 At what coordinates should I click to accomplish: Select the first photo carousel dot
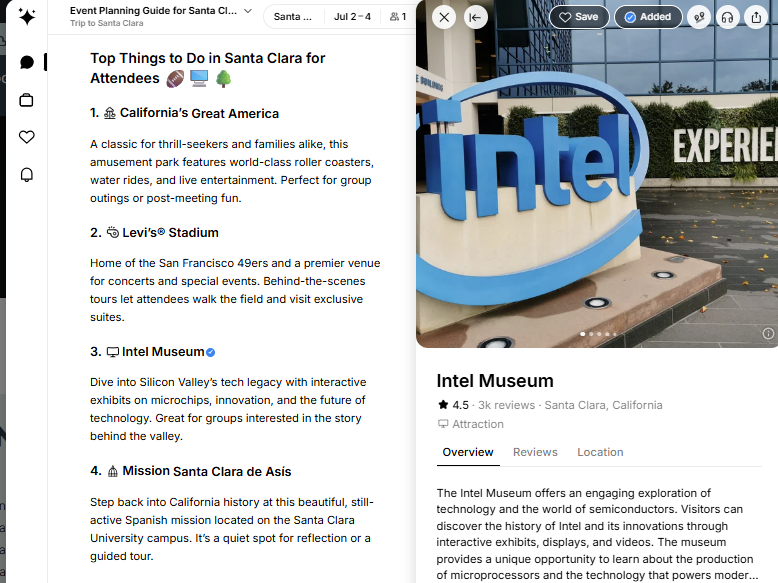tap(583, 334)
